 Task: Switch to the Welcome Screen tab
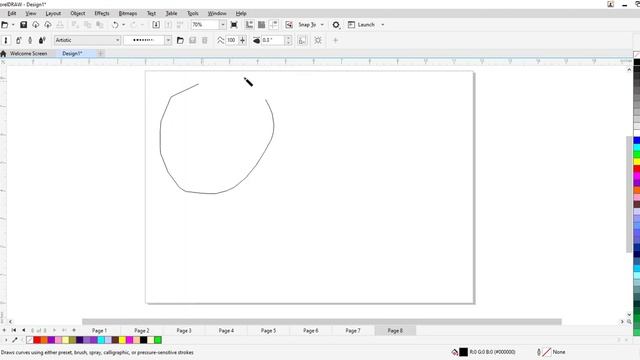29,53
